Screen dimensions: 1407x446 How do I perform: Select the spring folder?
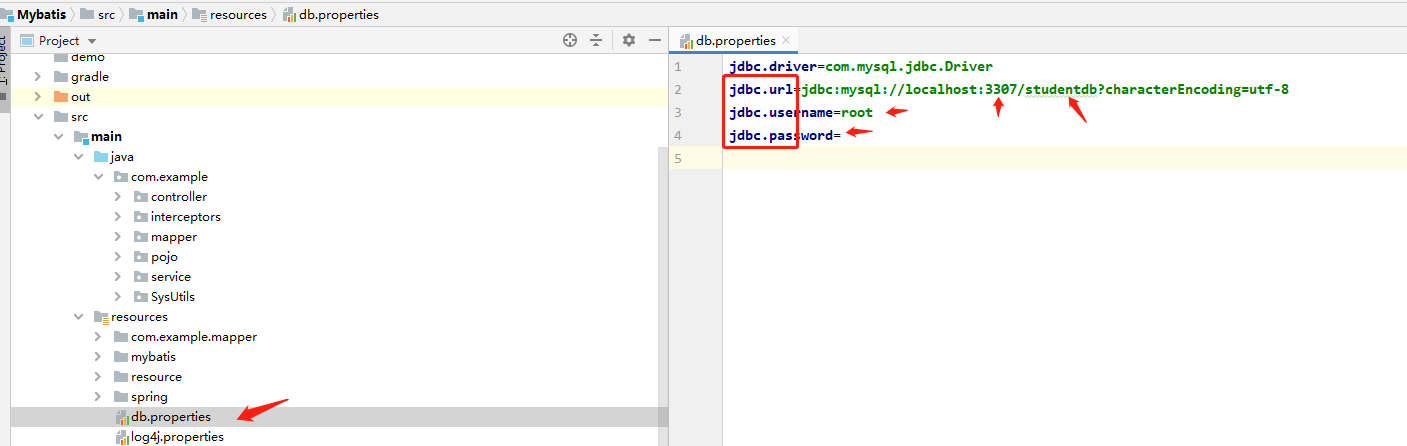149,397
